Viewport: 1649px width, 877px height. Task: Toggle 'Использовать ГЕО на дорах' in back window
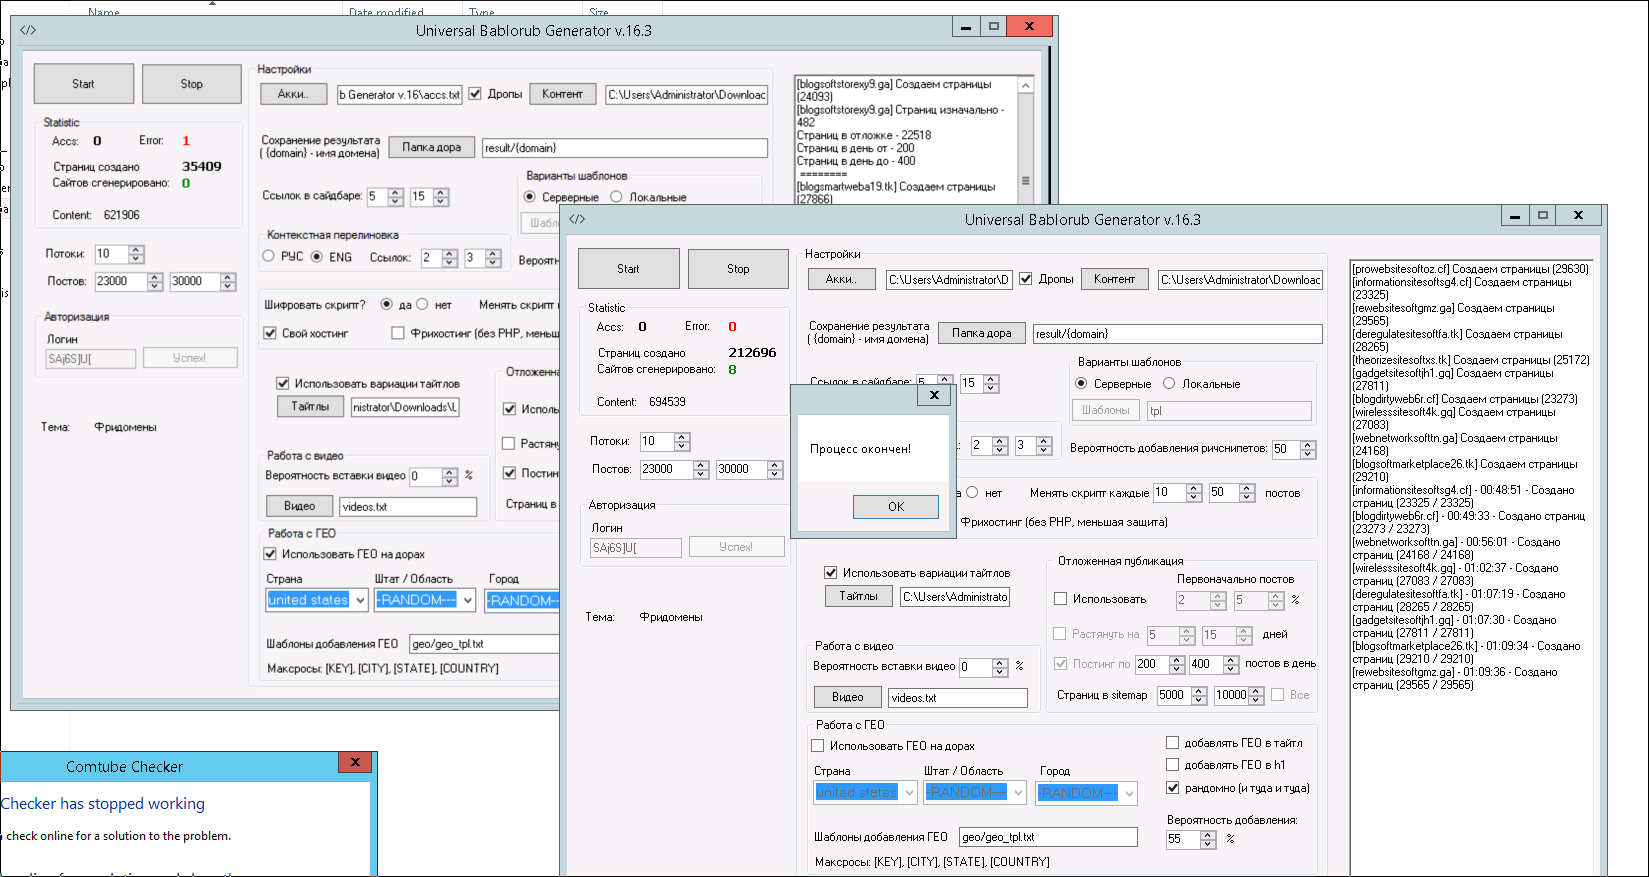pos(270,554)
